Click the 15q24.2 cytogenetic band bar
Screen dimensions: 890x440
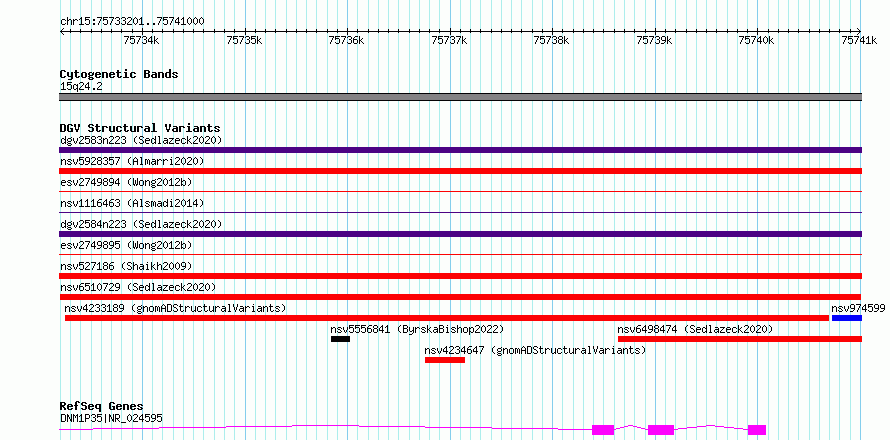(x=460, y=97)
